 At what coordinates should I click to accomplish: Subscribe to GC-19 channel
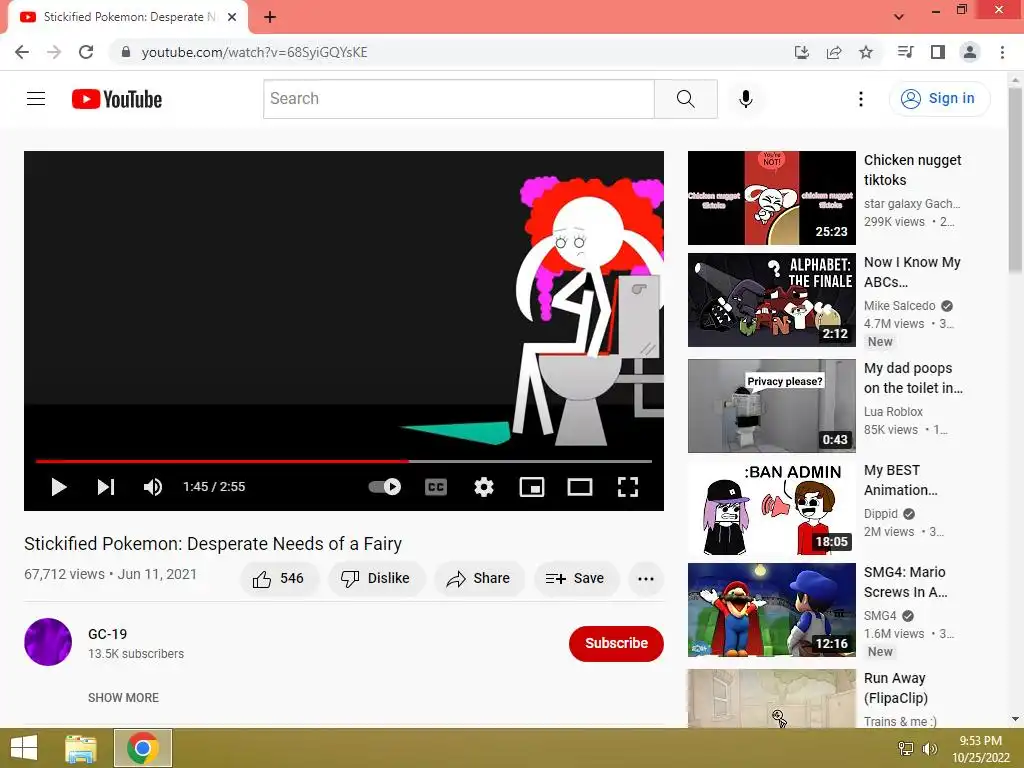pos(616,643)
